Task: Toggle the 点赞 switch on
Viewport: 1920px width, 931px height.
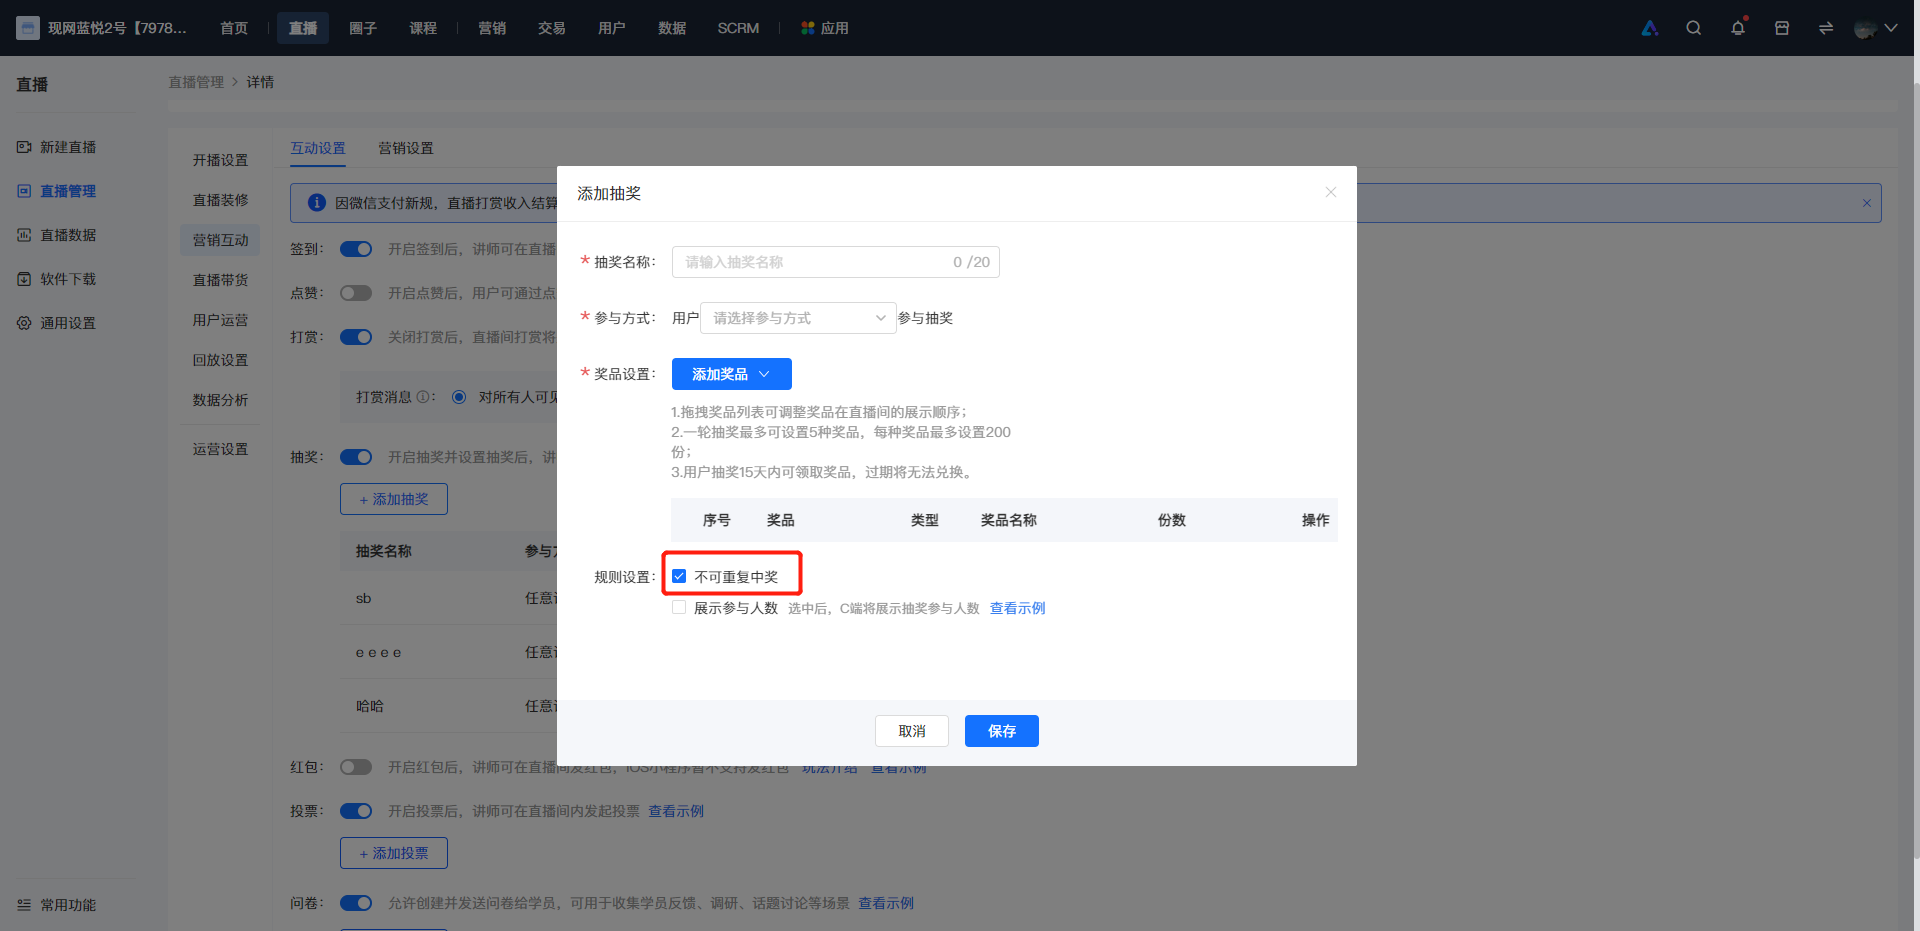Action: pyautogui.click(x=356, y=293)
